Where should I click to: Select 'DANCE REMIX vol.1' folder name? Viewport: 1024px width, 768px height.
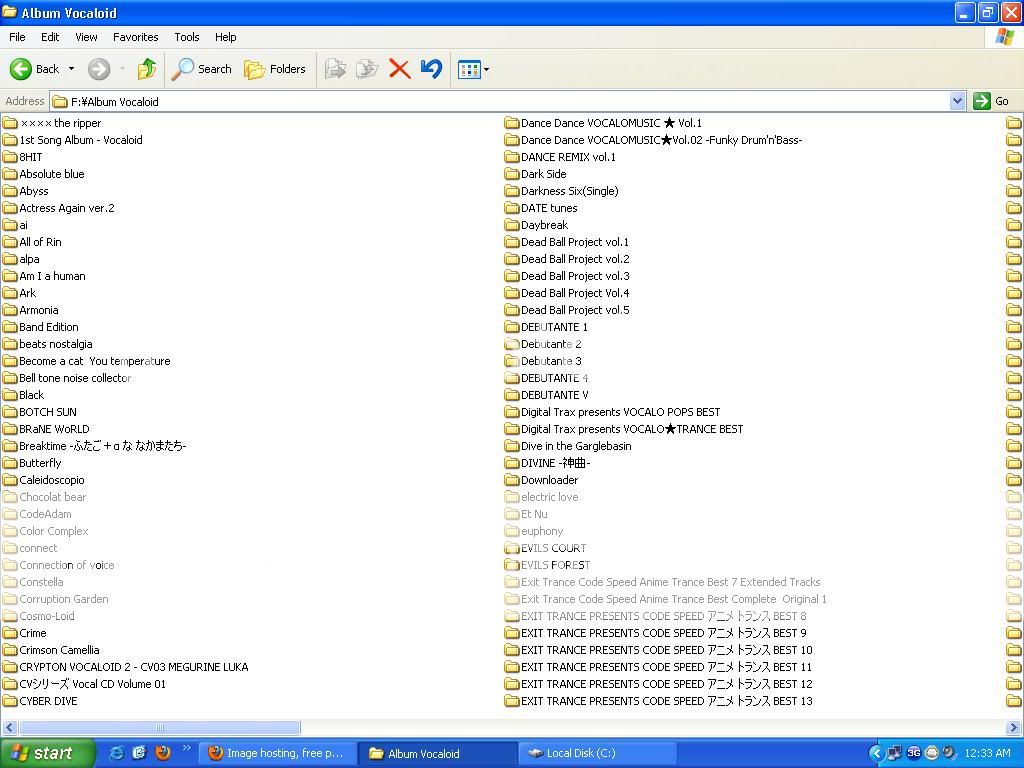pos(568,157)
